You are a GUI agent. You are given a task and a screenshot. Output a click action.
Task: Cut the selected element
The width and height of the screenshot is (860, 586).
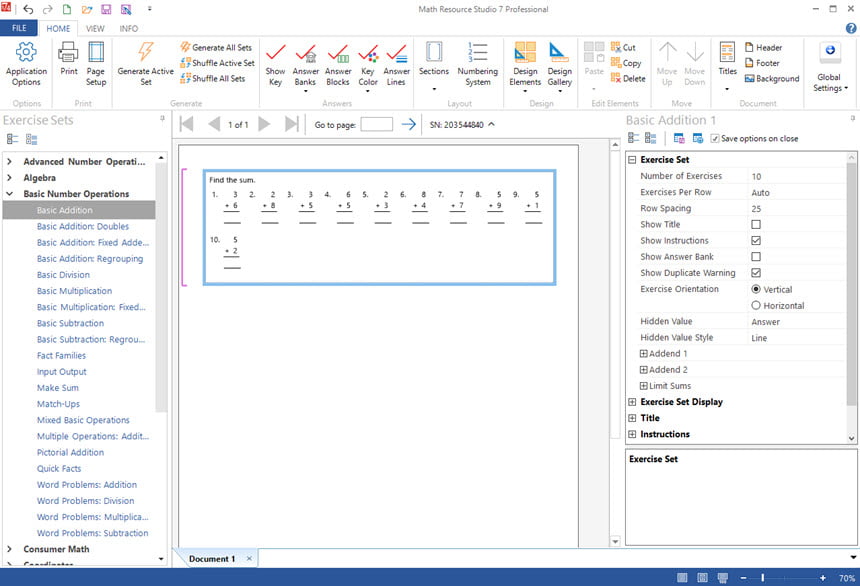(x=623, y=48)
